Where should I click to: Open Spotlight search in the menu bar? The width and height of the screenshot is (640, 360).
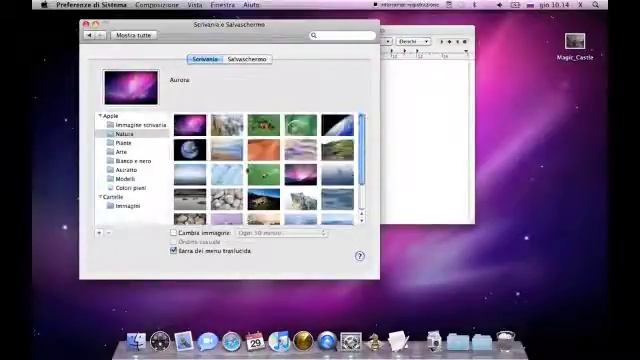(596, 5)
